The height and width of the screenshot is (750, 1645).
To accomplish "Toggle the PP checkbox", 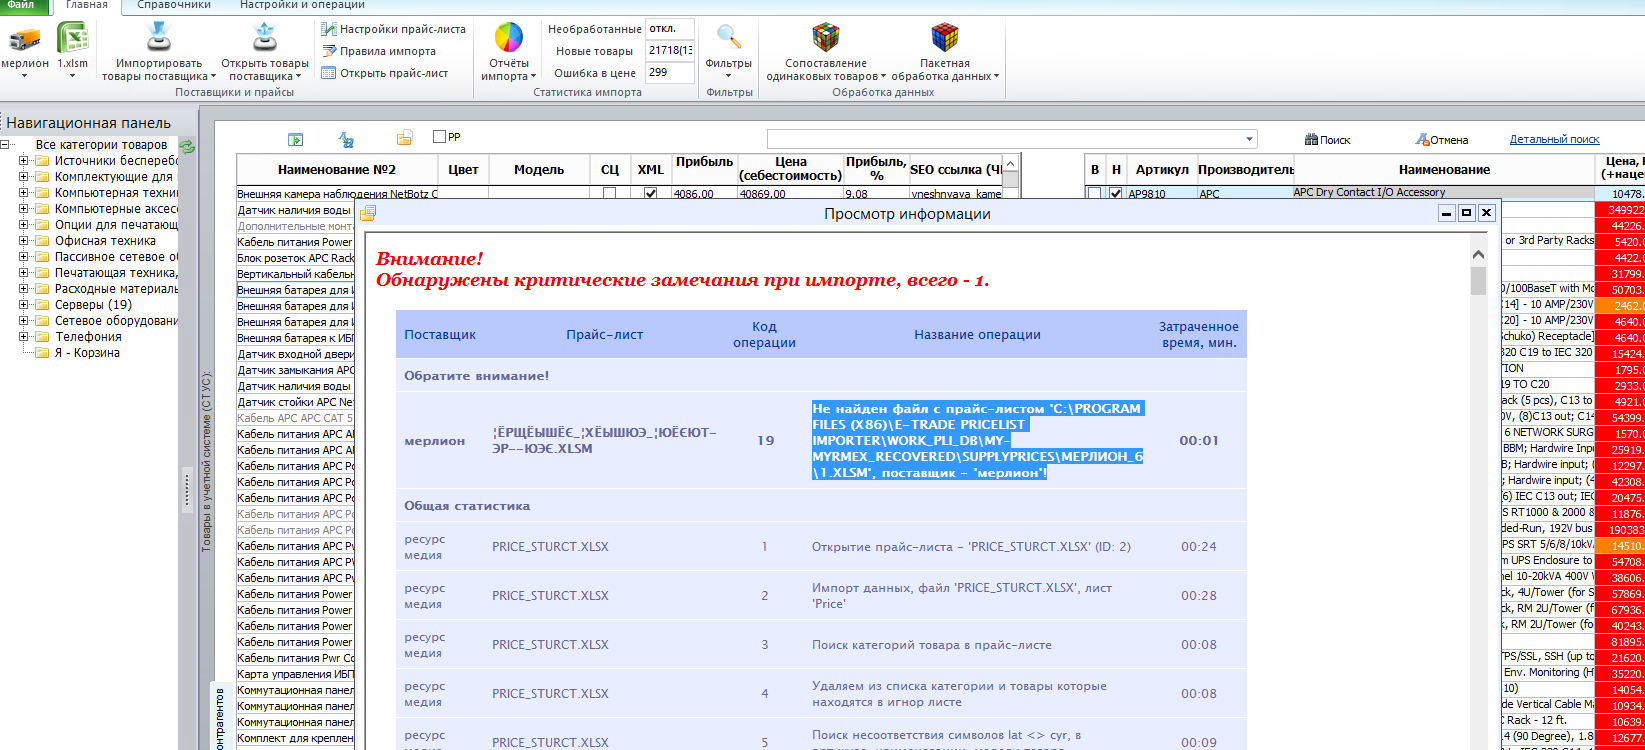I will pos(439,136).
